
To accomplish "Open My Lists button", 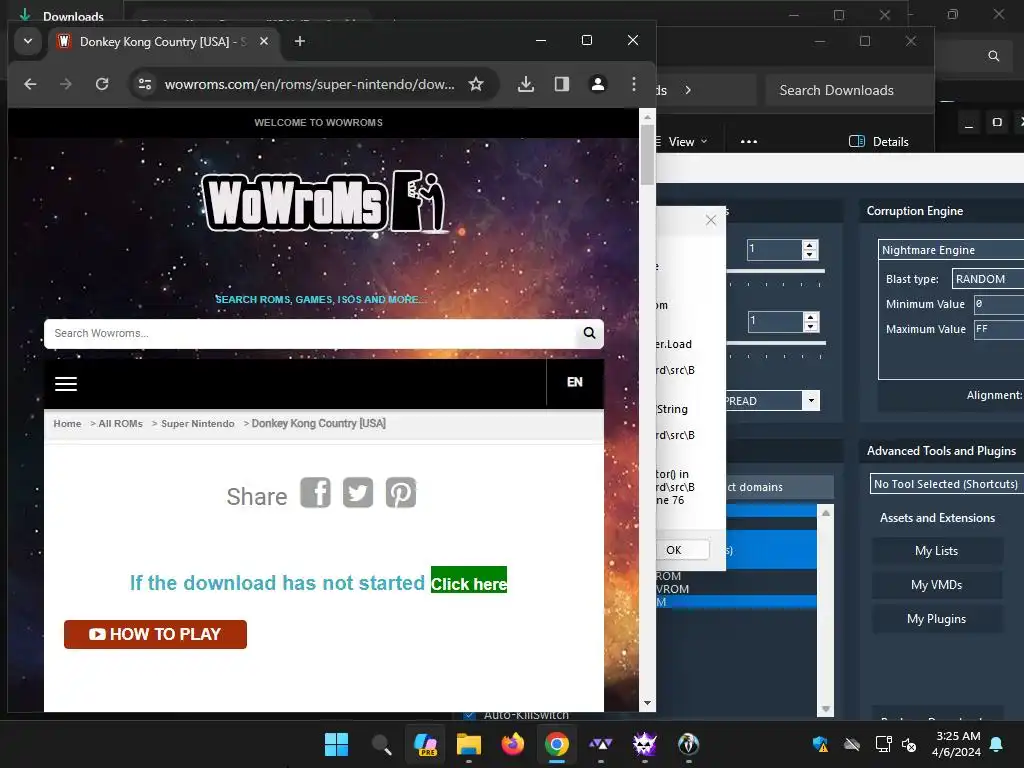I will point(936,551).
